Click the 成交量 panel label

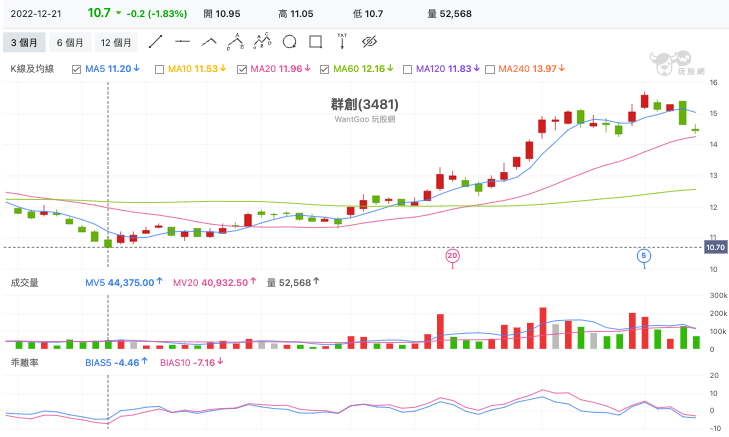tap(24, 283)
